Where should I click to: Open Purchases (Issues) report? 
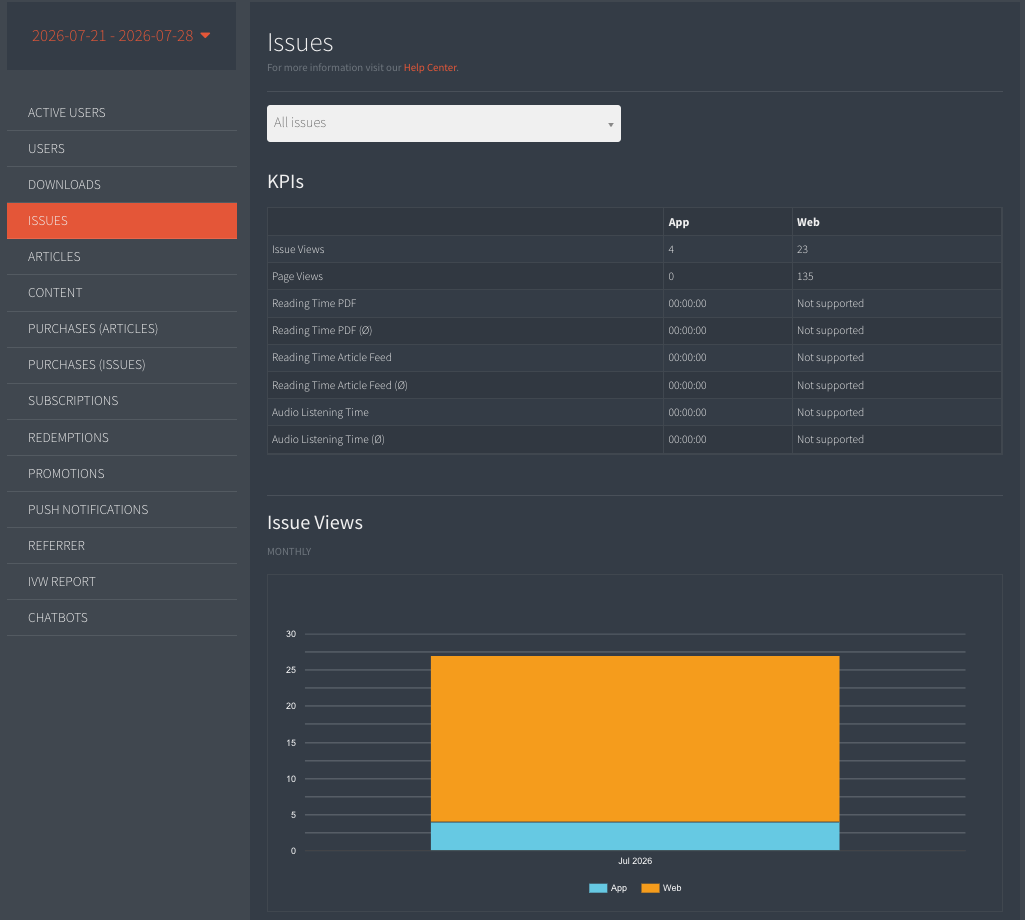pyautogui.click(x=122, y=365)
